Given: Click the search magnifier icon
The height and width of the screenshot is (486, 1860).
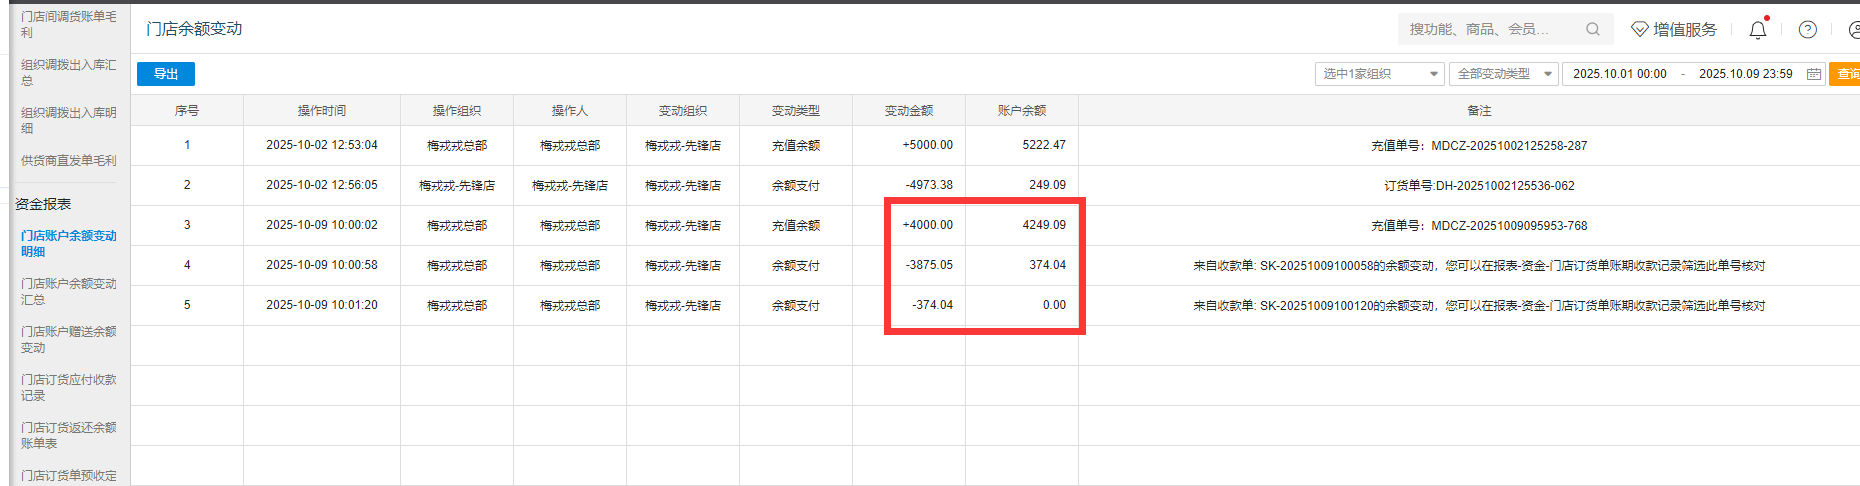Looking at the screenshot, I should [x=1592, y=30].
